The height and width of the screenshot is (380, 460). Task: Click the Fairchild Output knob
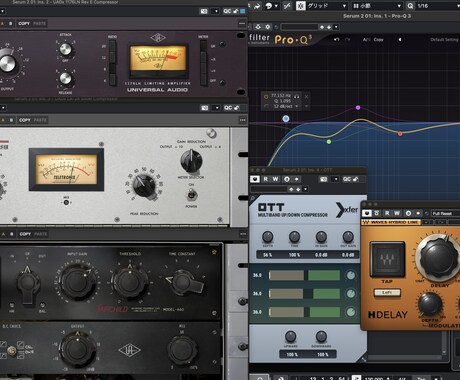[x=77, y=349]
